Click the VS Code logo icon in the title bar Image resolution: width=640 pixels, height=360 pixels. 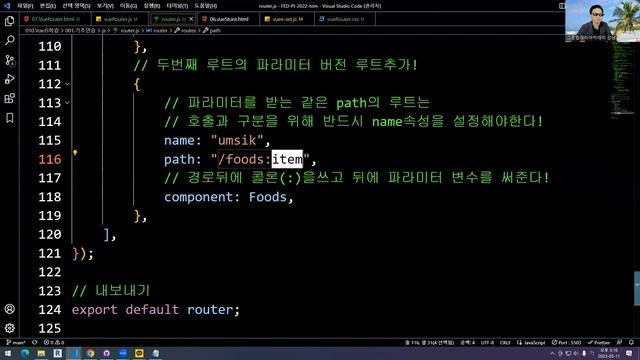pos(7,6)
